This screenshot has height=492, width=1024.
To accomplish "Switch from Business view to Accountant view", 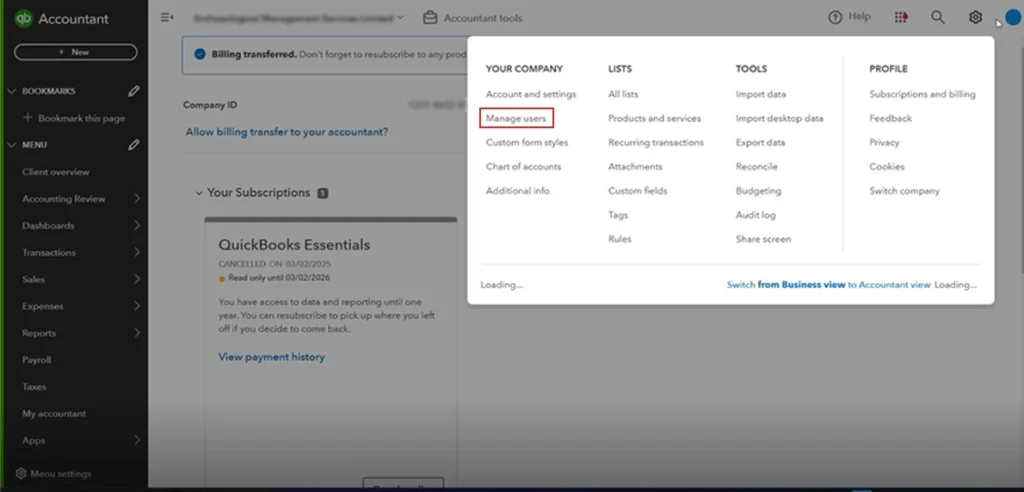I will [x=828, y=285].
